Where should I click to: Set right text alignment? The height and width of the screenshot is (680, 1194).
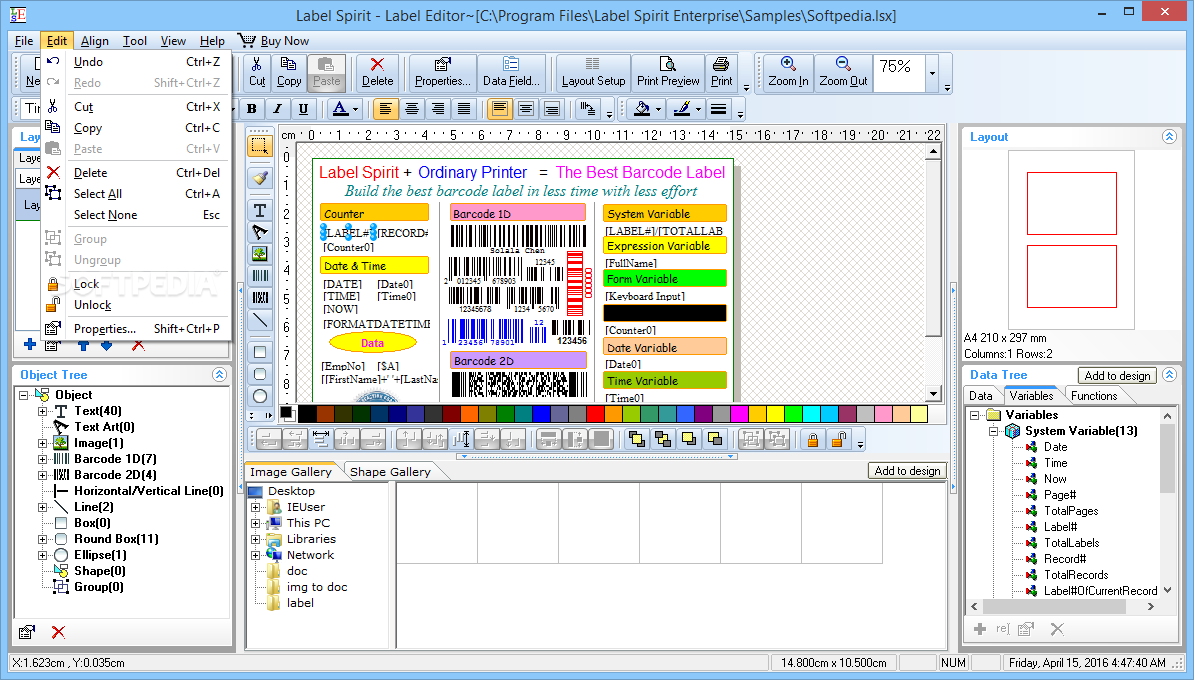pyautogui.click(x=438, y=109)
